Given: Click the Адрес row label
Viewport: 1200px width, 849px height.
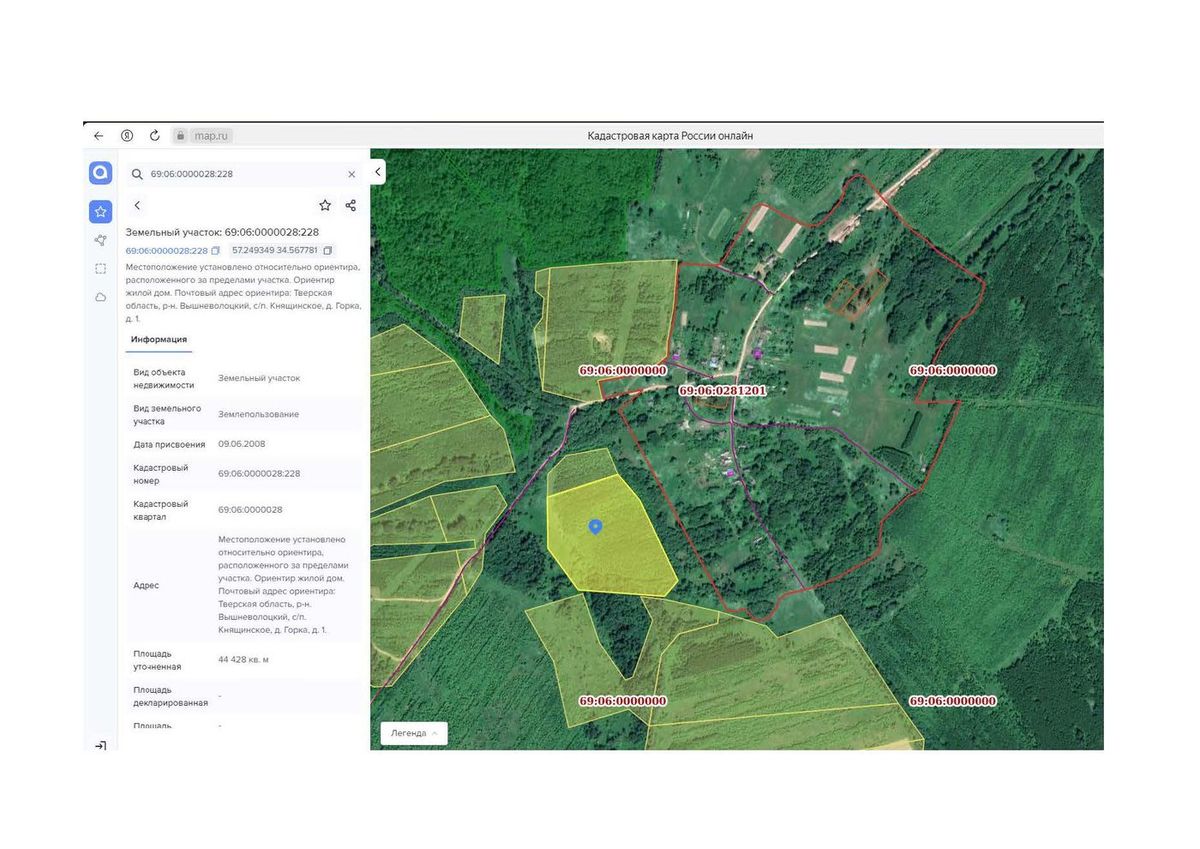Looking at the screenshot, I should (x=146, y=585).
